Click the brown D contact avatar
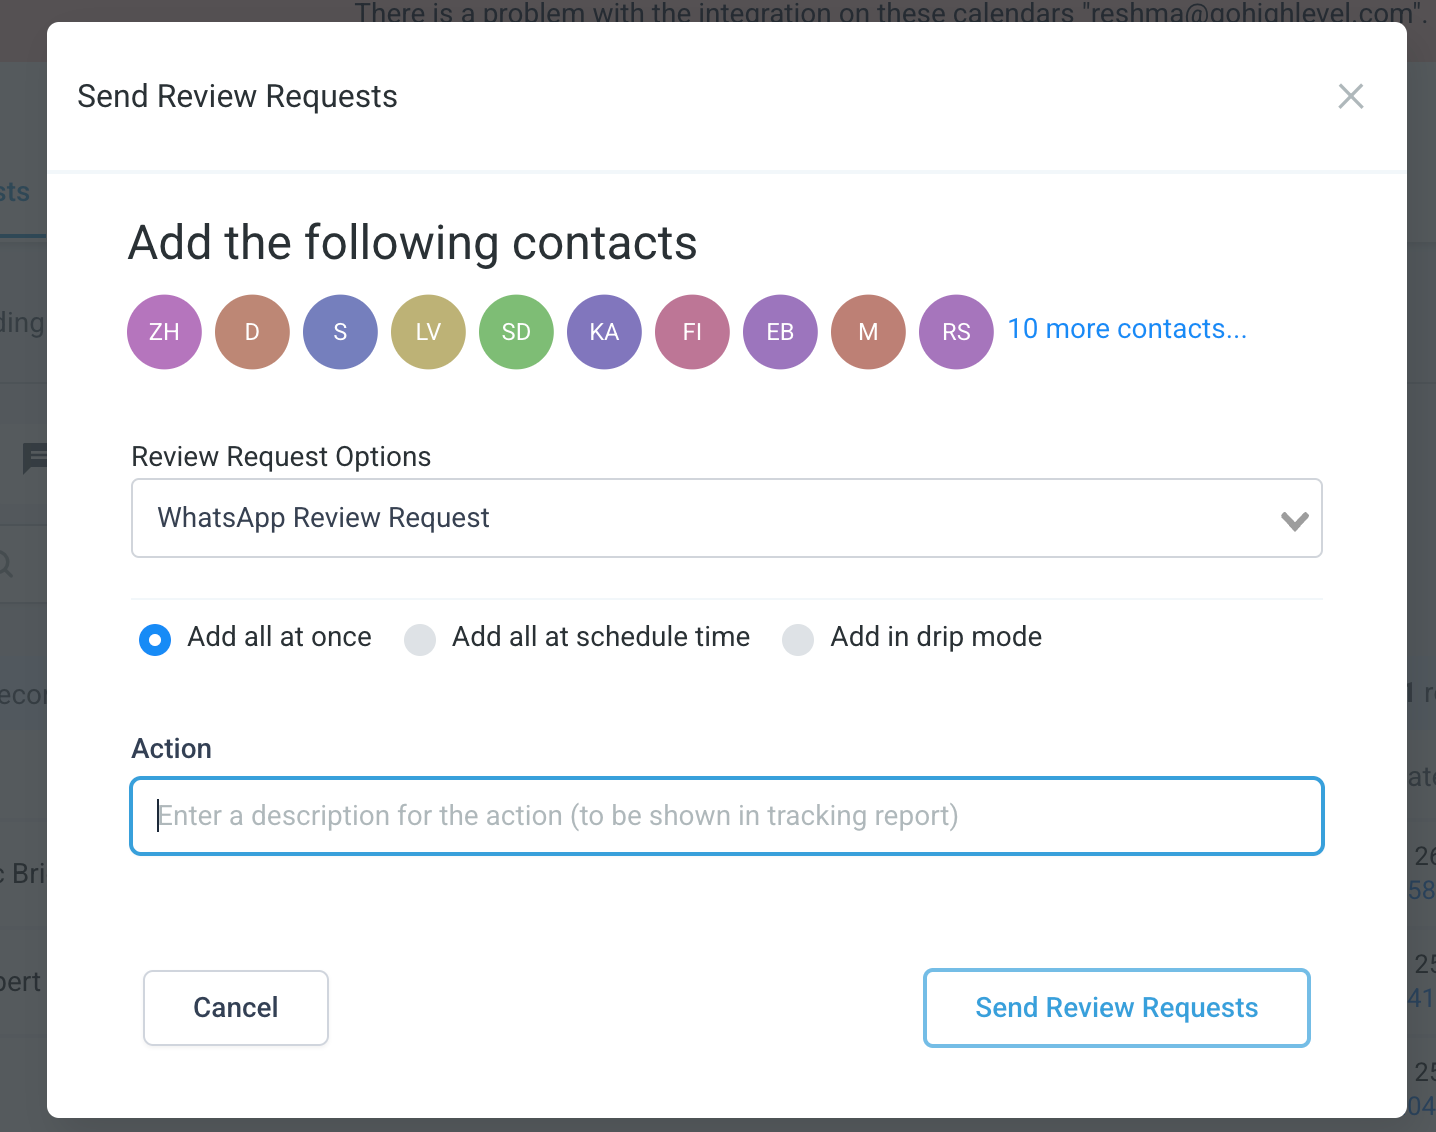Screen dimensions: 1436x1132 (x=252, y=332)
